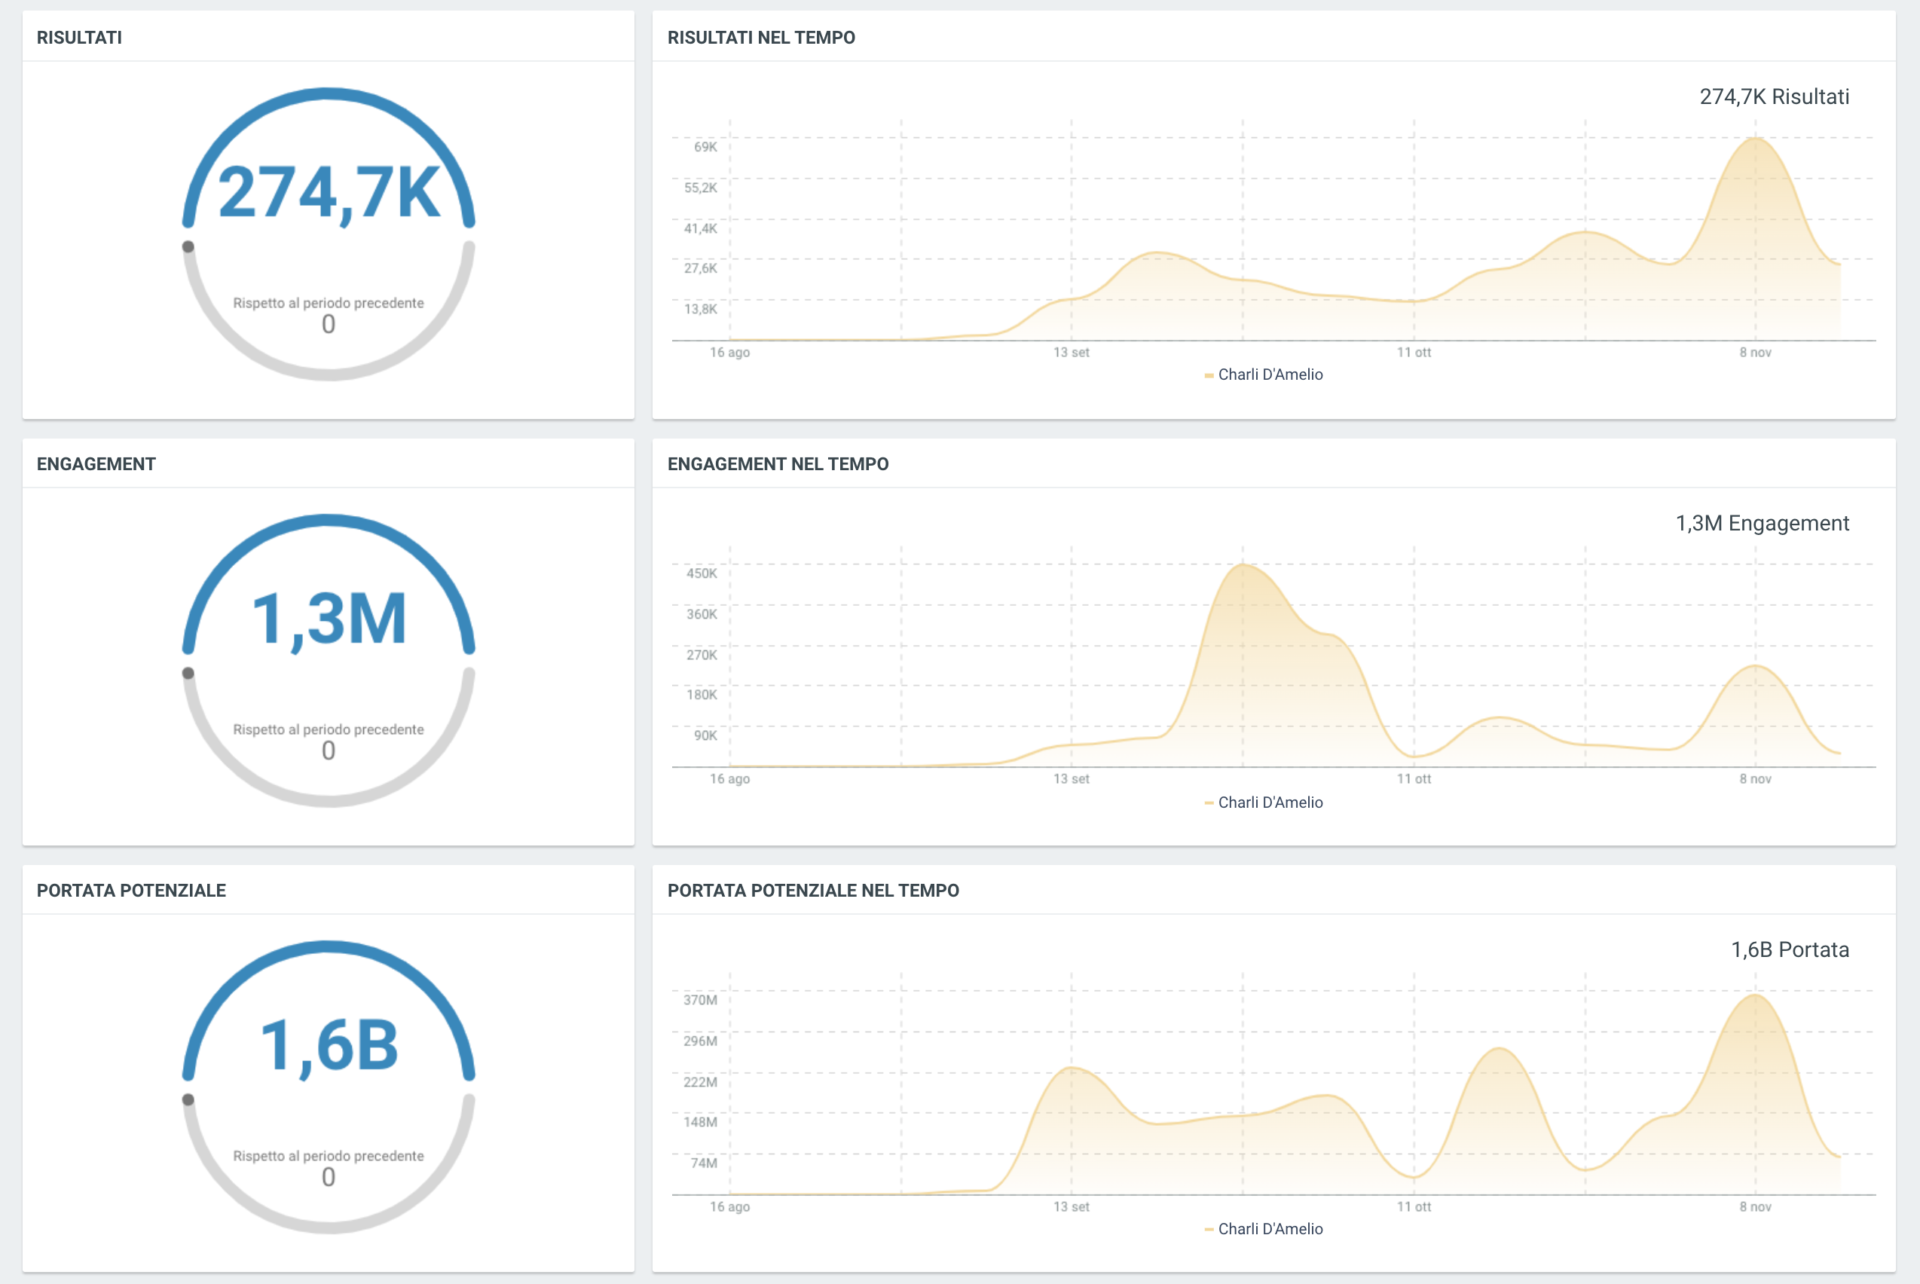Screen dimensions: 1920x1284
Task: Toggle Charli D'Amelio legend in Risultati nel tempo chart
Action: pyautogui.click(x=1263, y=375)
